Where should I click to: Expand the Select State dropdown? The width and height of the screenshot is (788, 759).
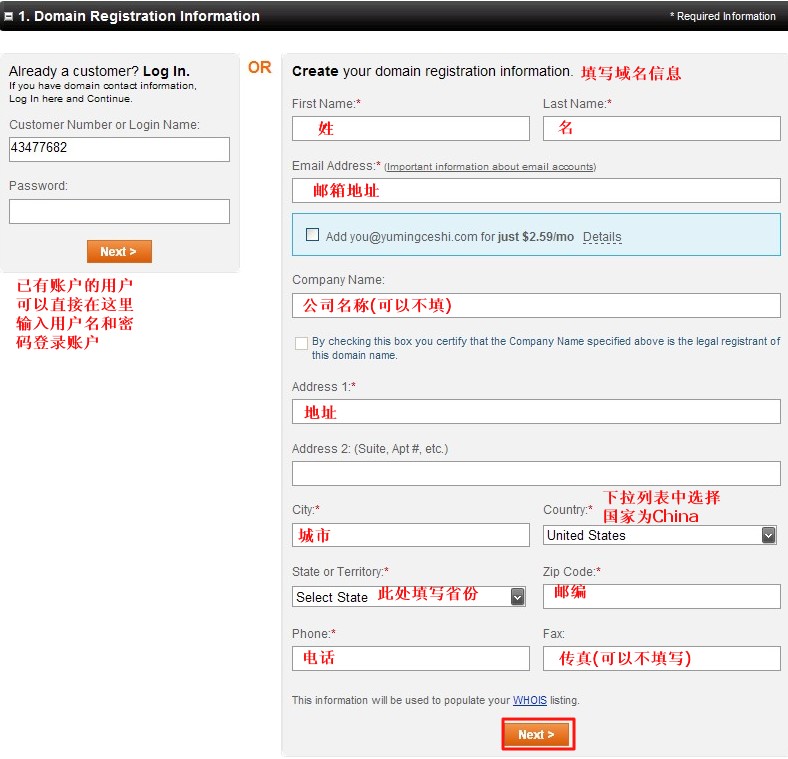(x=409, y=597)
